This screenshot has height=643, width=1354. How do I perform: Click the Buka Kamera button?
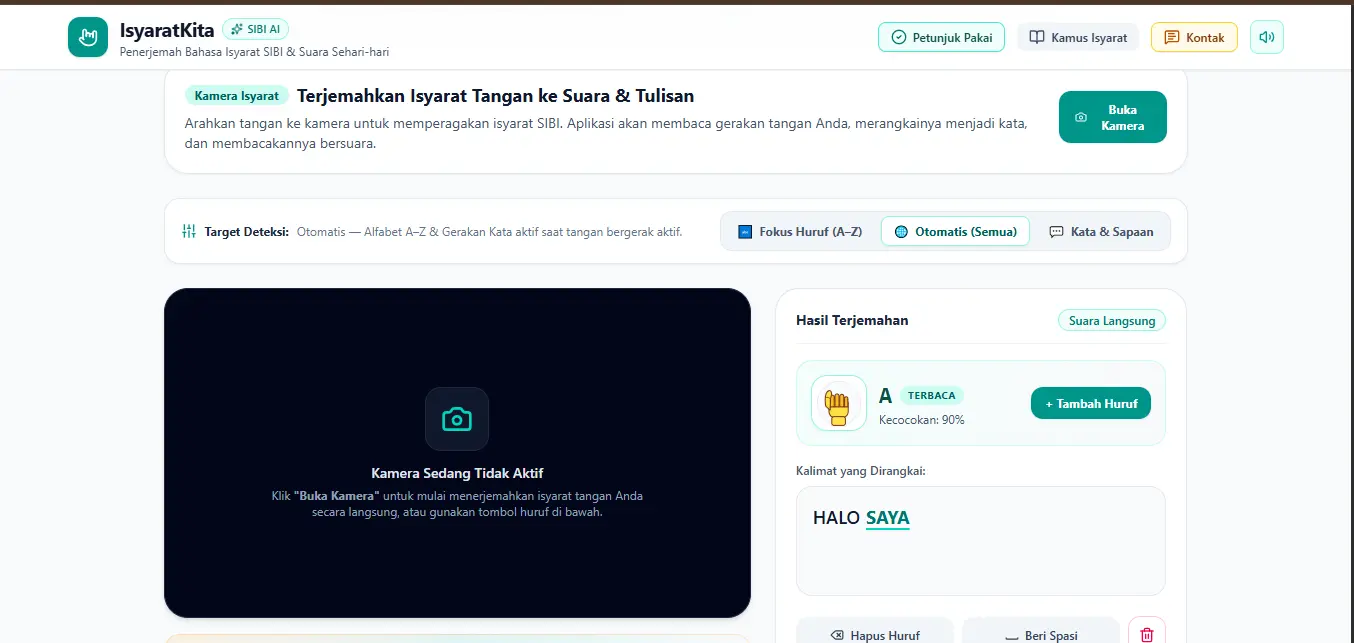pos(1113,117)
